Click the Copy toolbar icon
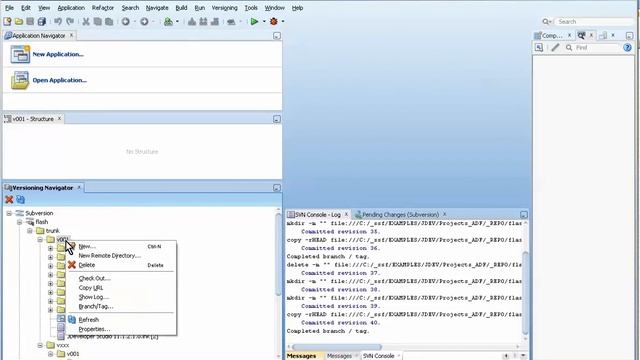The height and width of the screenshot is (360, 640). pos(98,22)
